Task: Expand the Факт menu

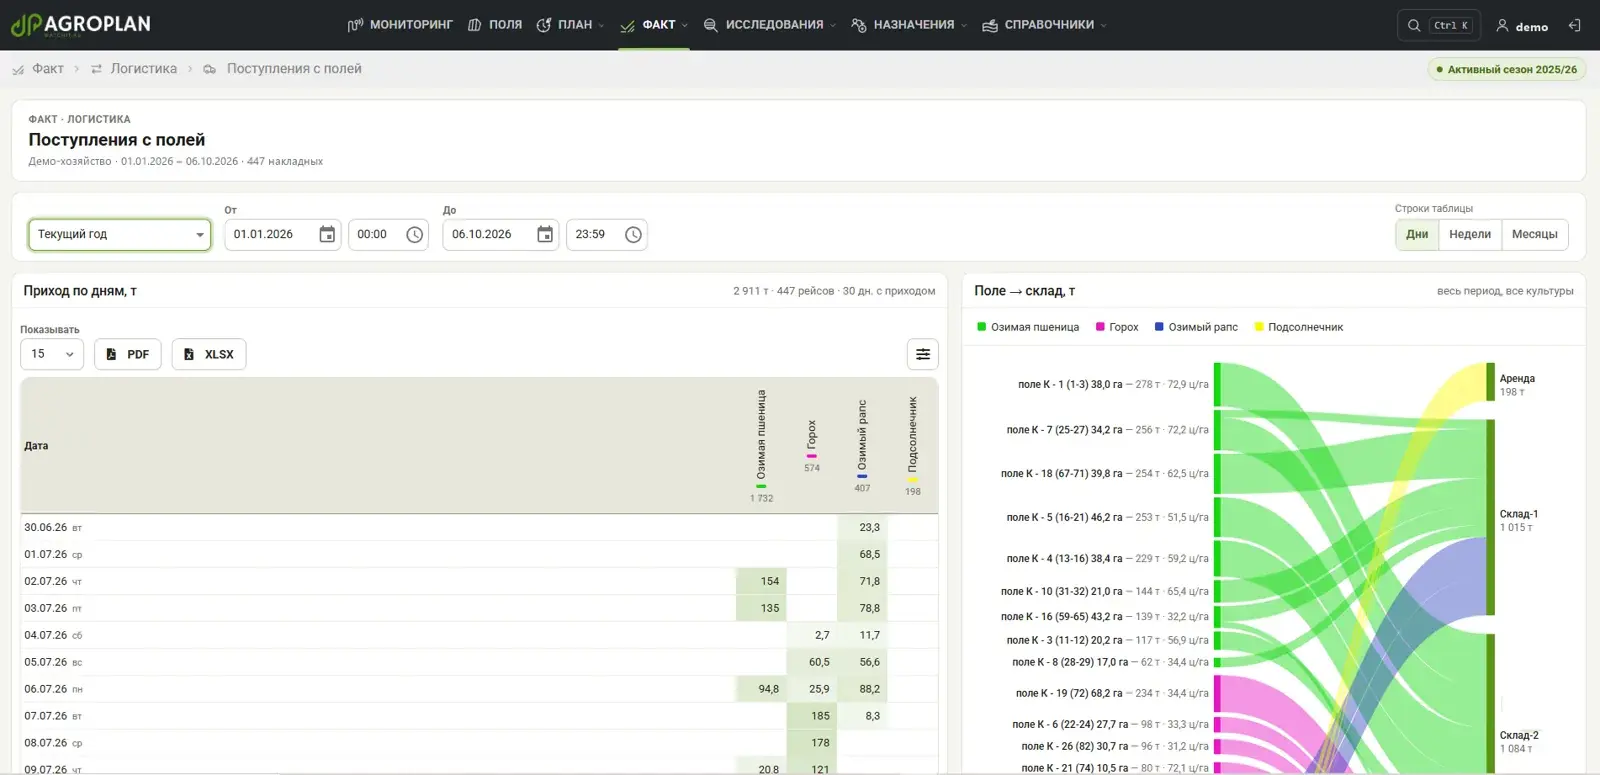Action: [x=654, y=25]
